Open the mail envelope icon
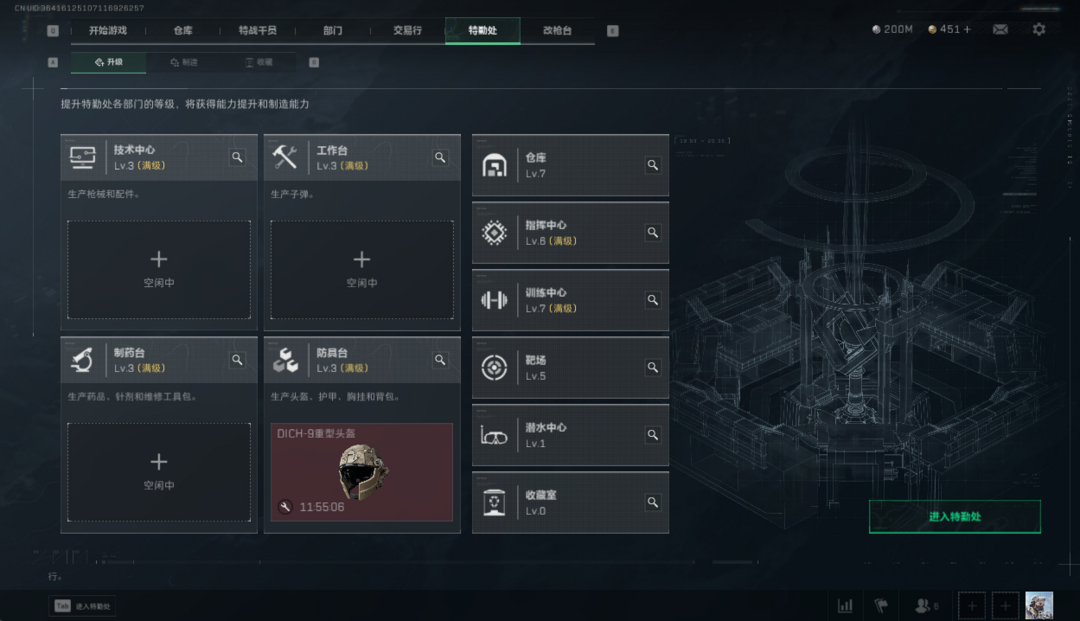Viewport: 1080px width, 621px height. pos(1000,29)
